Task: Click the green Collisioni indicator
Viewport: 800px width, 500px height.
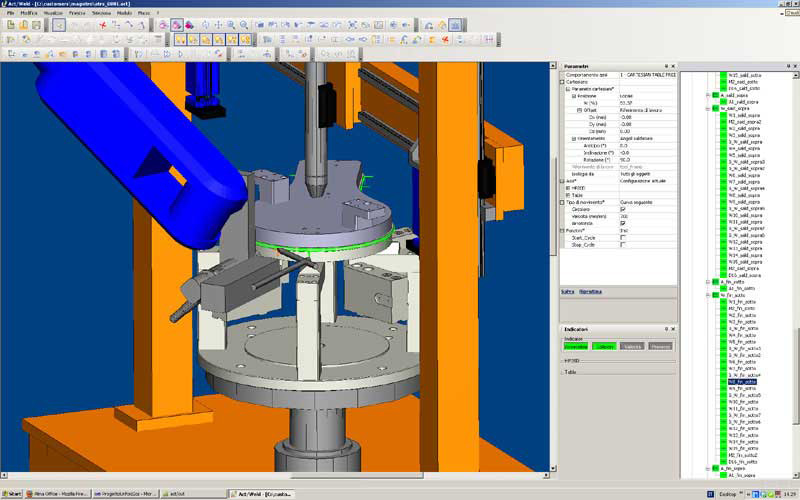Action: click(603, 346)
